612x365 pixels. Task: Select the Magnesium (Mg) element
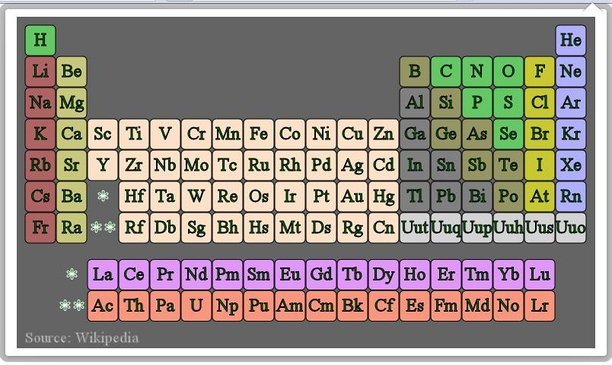pos(71,103)
